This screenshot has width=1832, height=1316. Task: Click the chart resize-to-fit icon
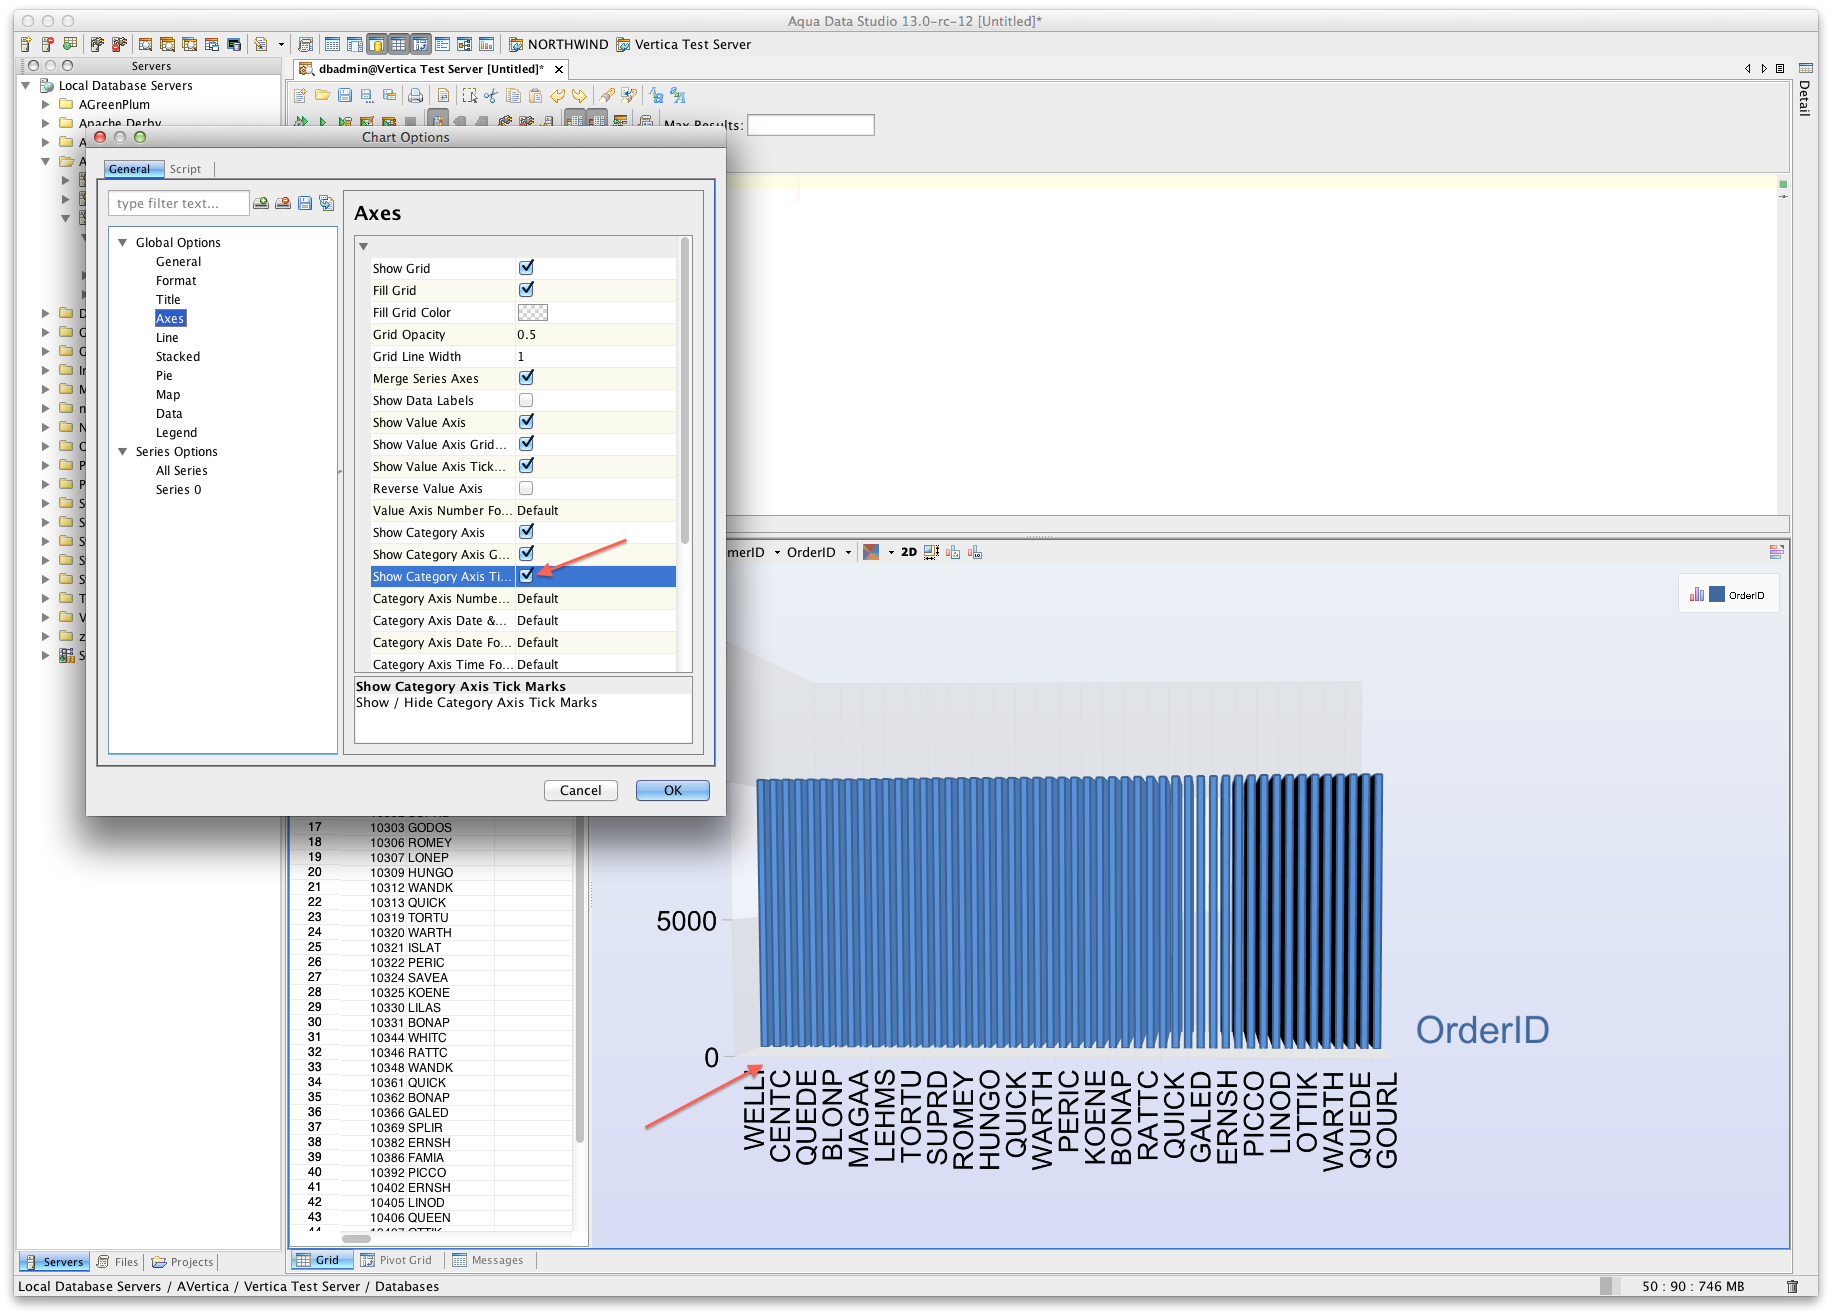[931, 552]
